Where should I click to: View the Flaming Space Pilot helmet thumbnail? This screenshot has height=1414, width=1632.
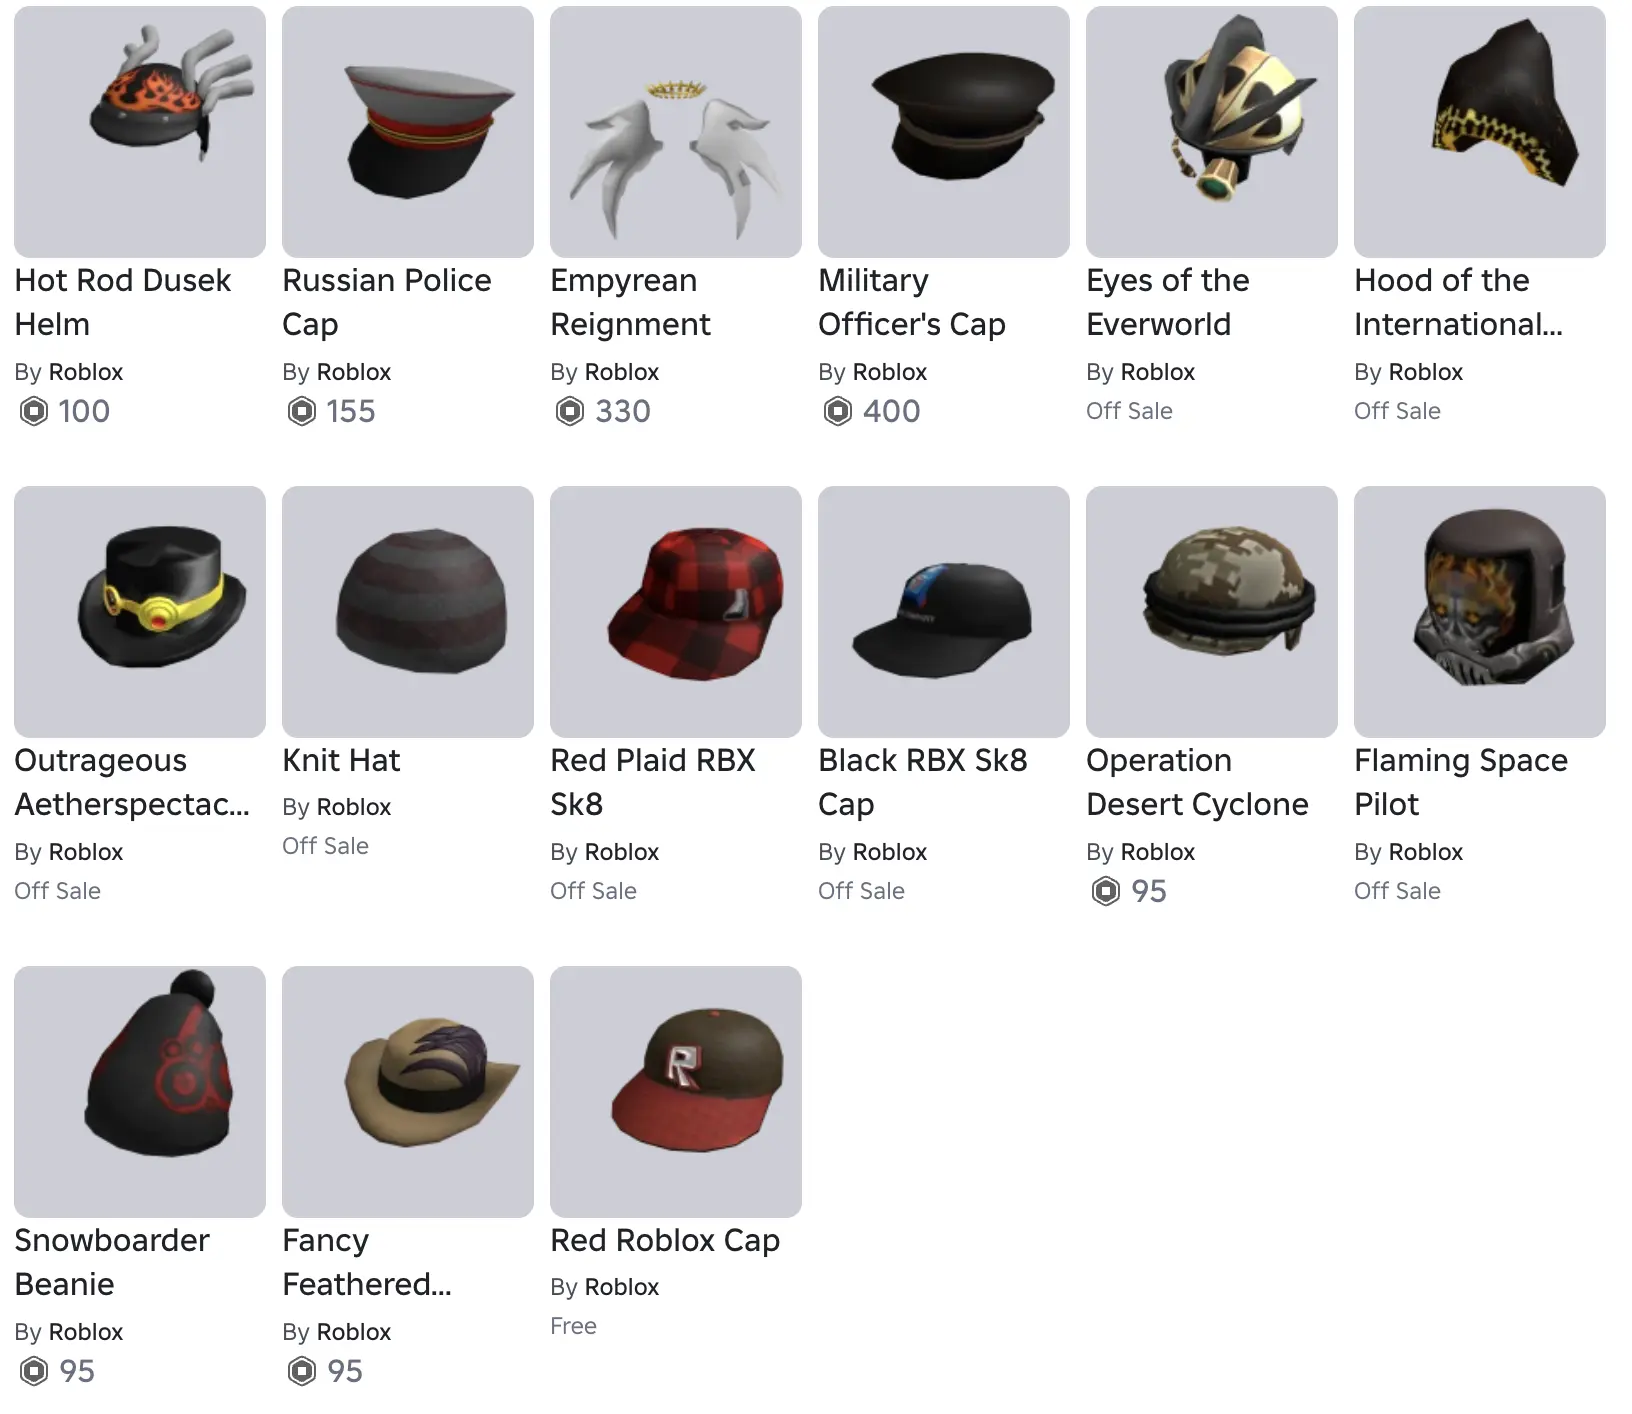[x=1480, y=612]
